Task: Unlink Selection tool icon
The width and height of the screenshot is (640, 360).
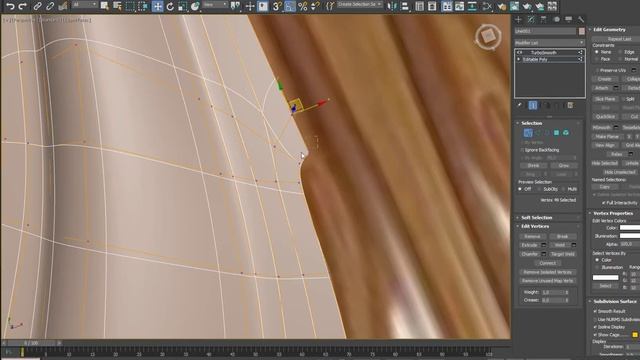Action: point(50,6)
